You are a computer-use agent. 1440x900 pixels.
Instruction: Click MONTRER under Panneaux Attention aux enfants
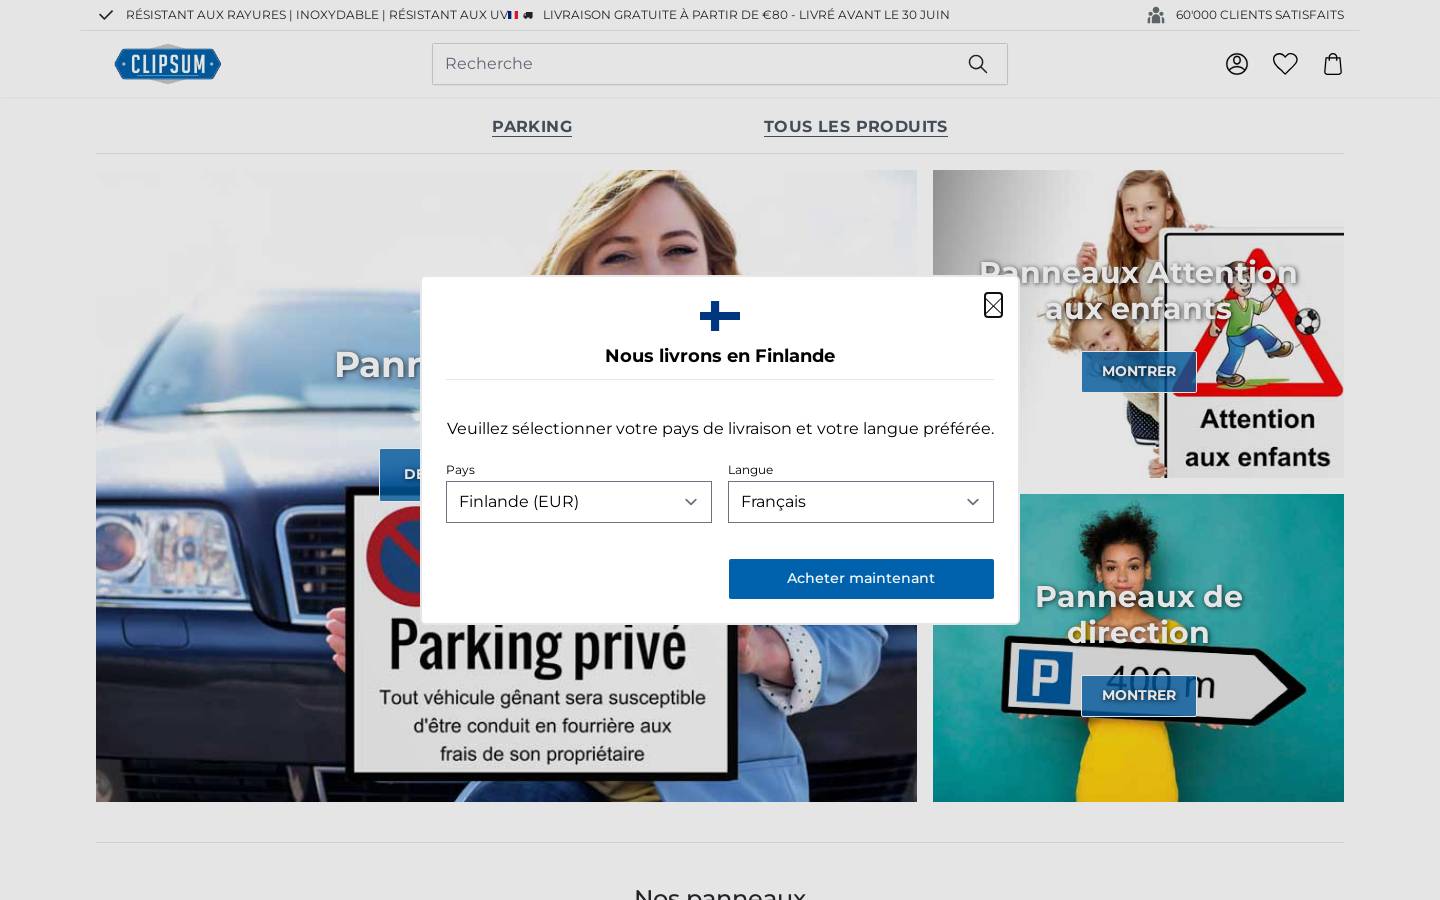tap(1139, 372)
